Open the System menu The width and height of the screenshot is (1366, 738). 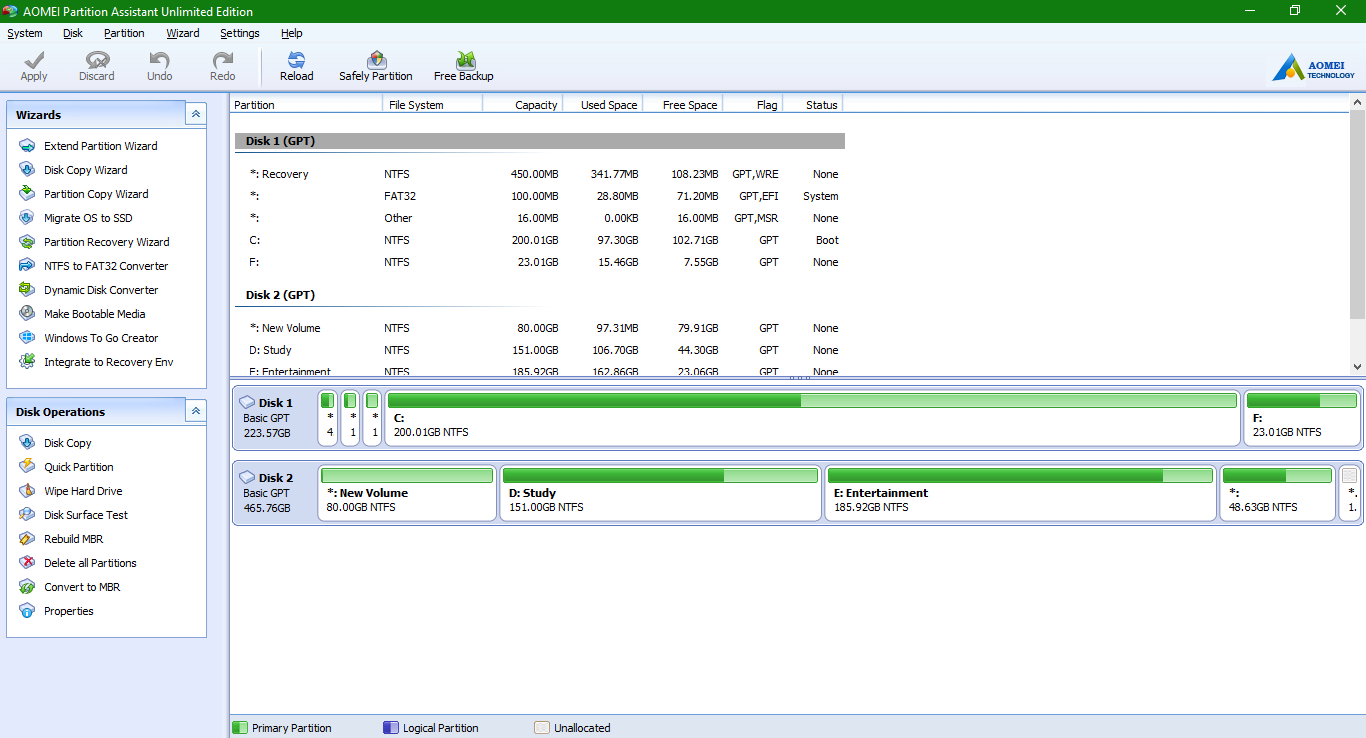[25, 33]
